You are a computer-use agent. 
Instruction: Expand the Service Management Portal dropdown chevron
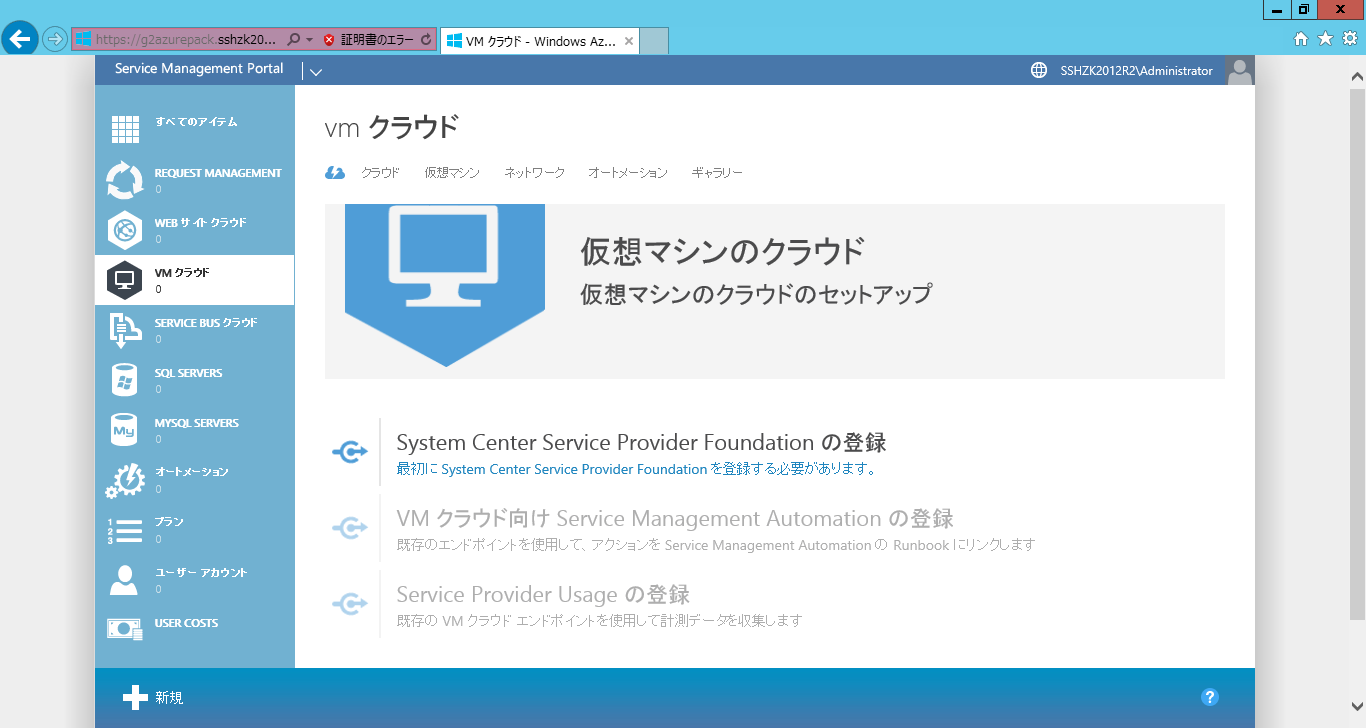[316, 71]
